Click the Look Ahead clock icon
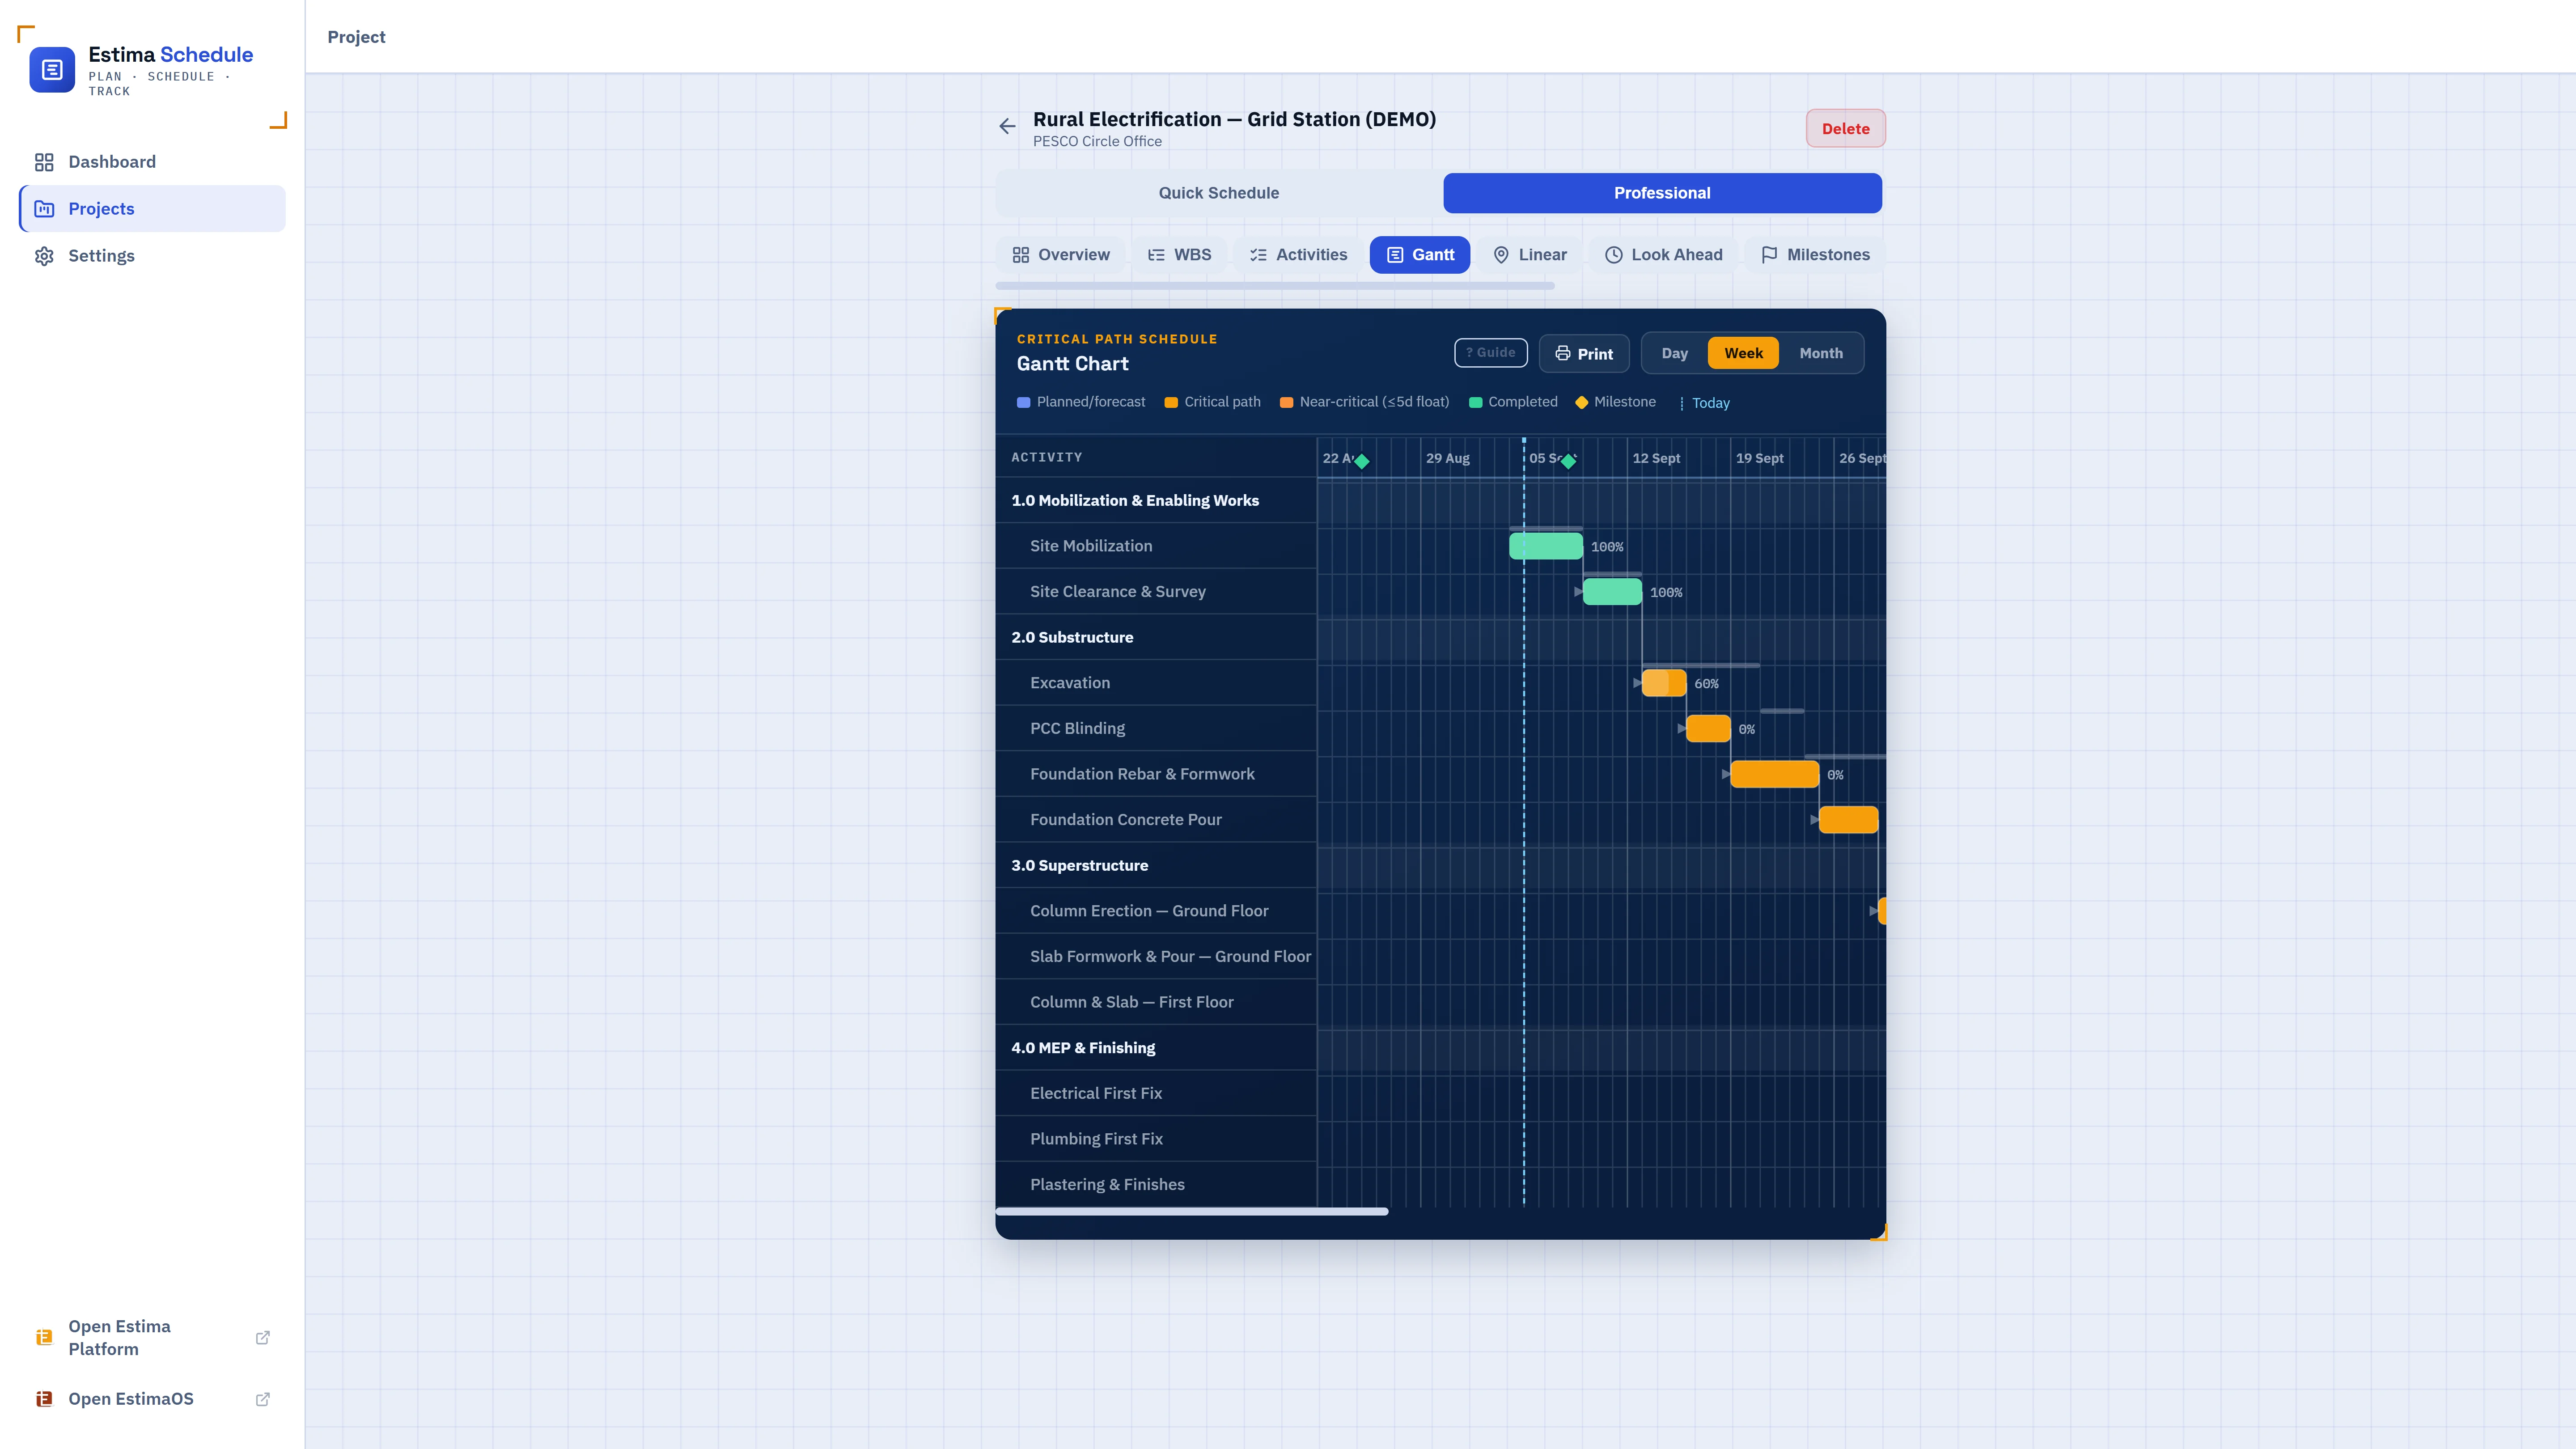 tap(1613, 255)
